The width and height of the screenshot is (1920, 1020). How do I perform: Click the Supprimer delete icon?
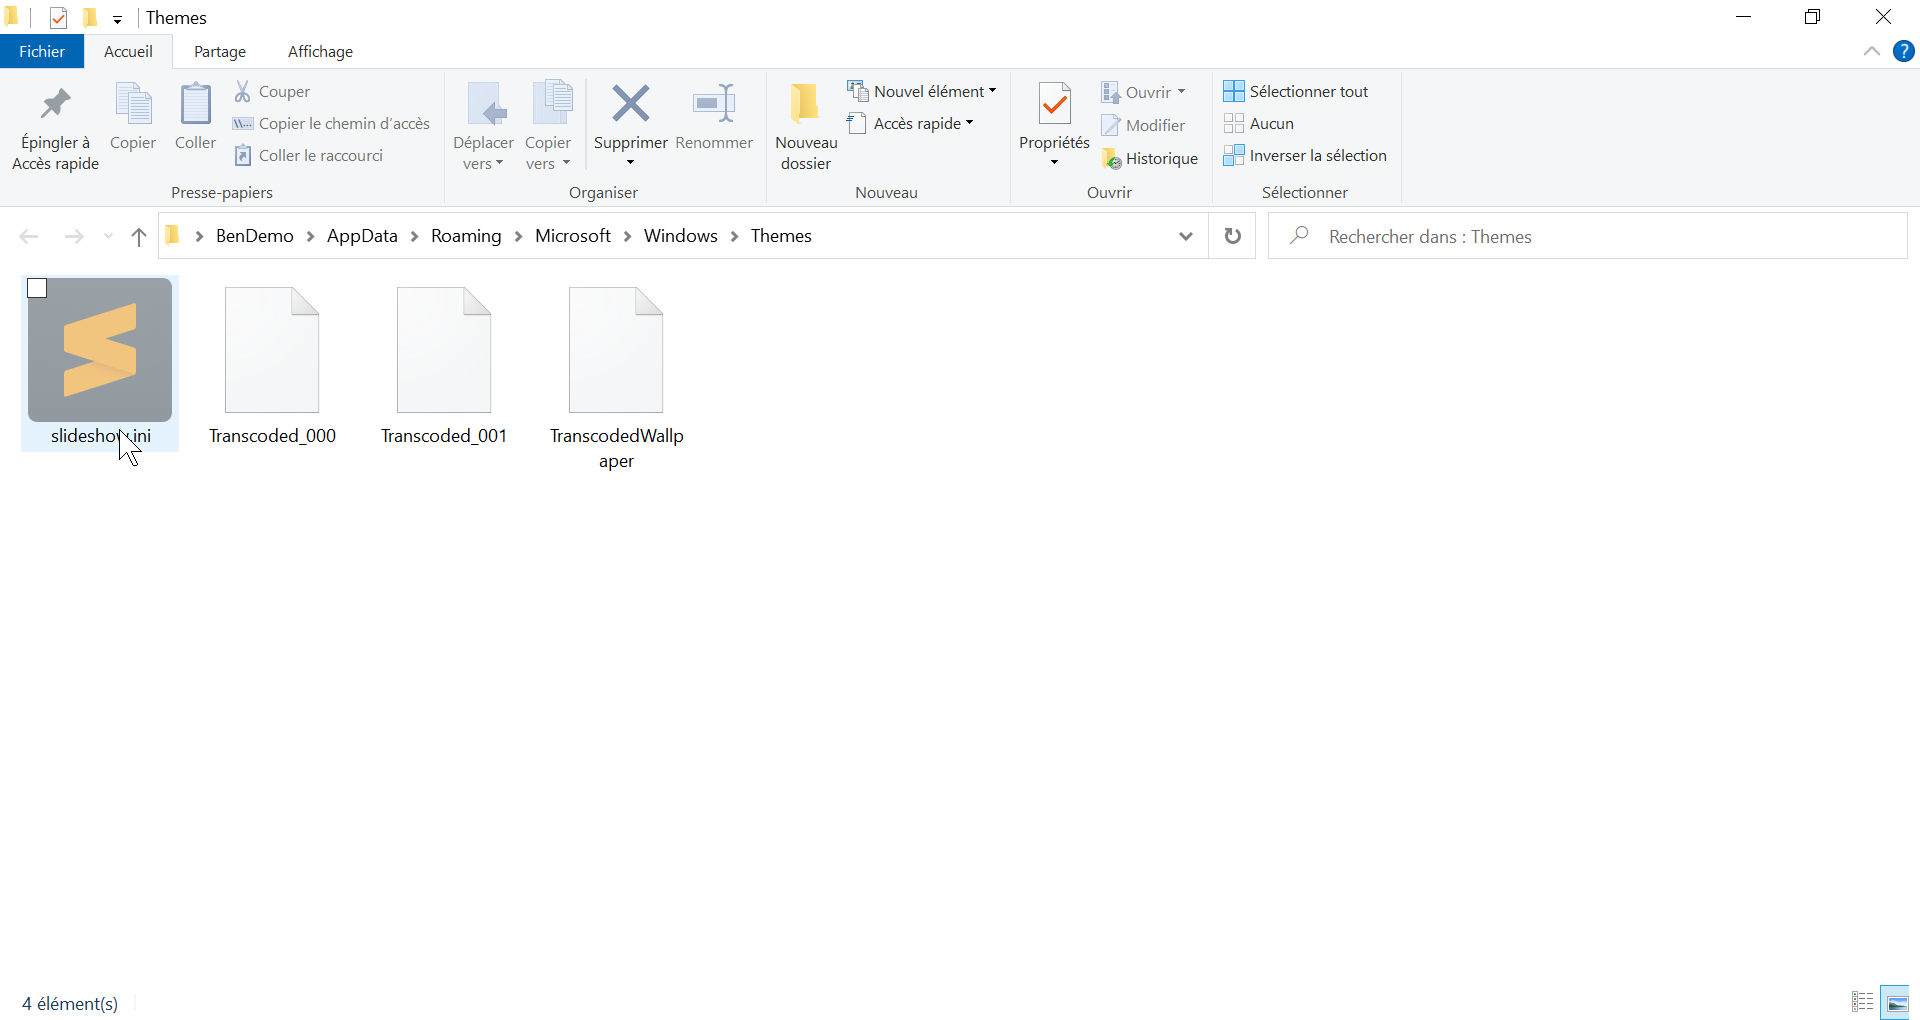click(x=630, y=105)
